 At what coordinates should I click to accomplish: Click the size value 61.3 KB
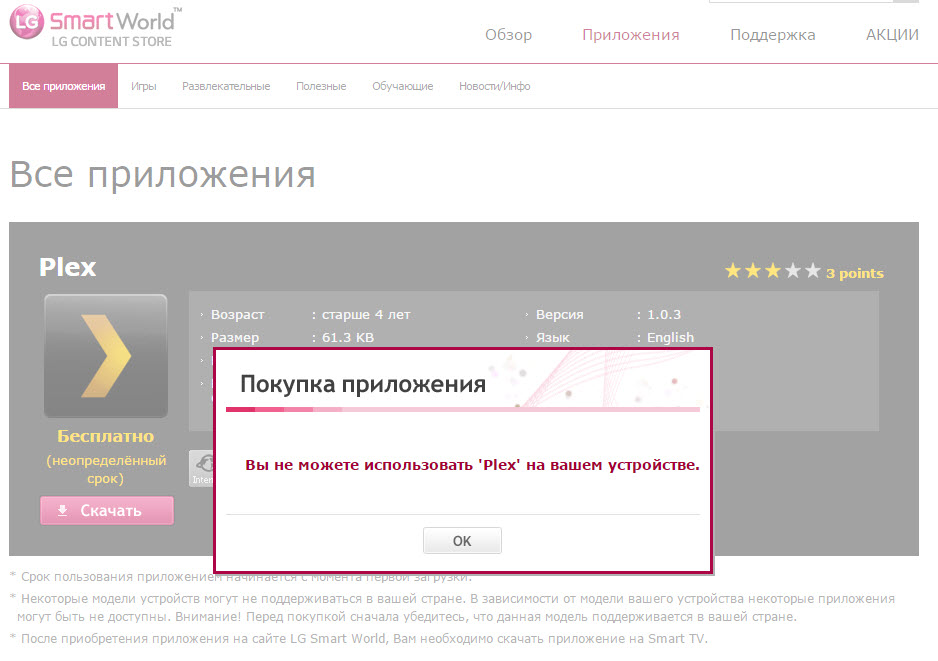click(348, 337)
